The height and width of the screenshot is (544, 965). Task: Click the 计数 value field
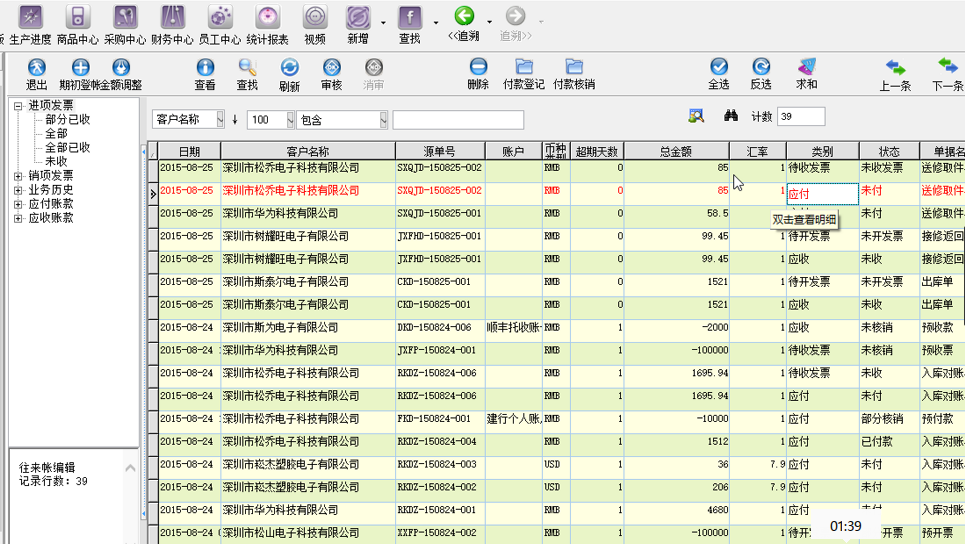point(801,116)
